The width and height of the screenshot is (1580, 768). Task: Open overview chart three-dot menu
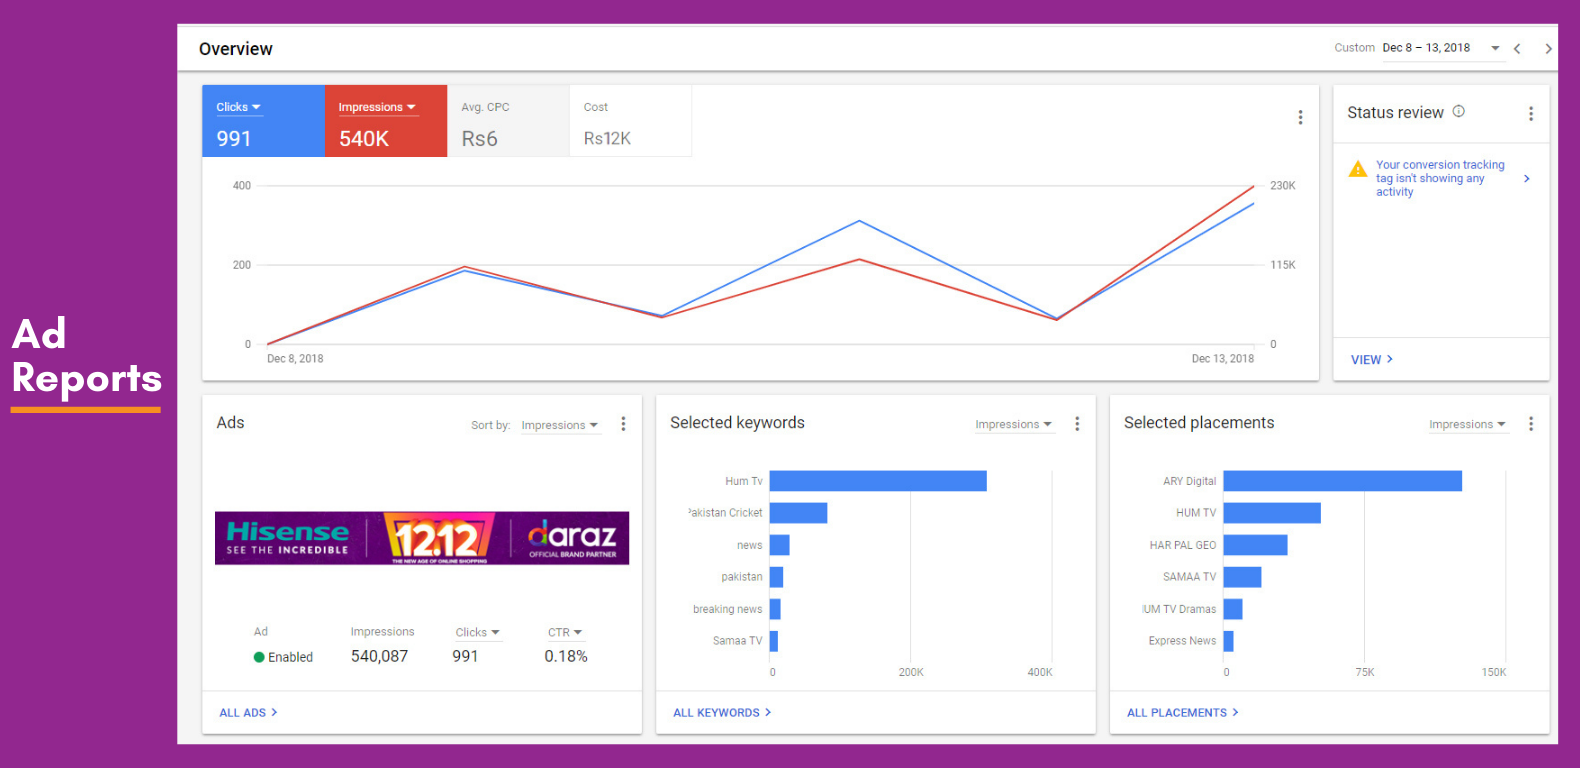(1300, 117)
